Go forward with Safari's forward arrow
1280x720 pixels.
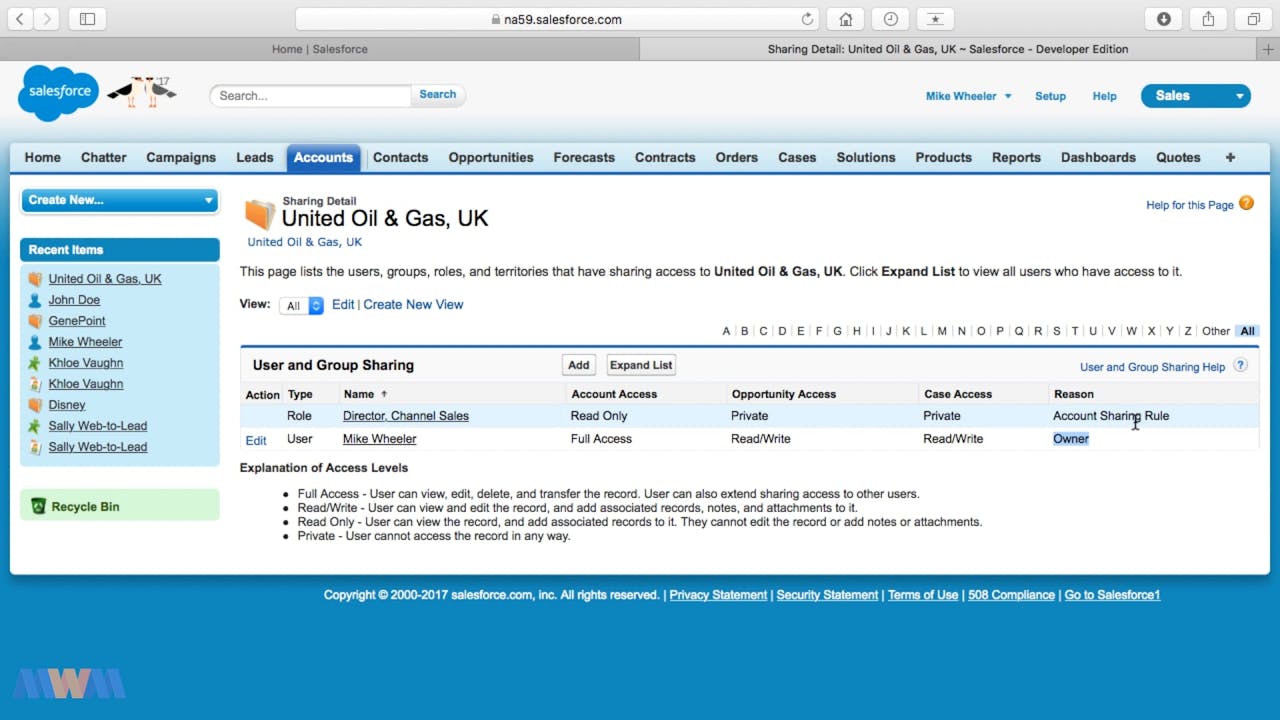pos(47,19)
